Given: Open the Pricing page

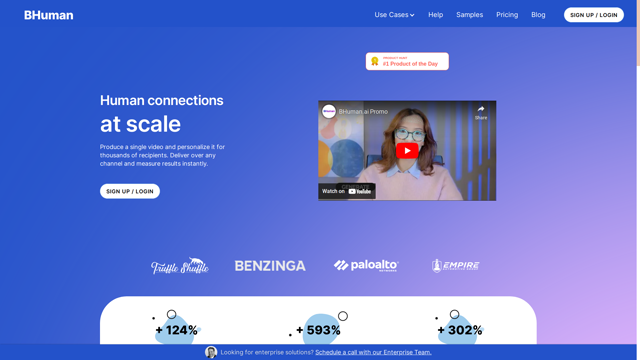Looking at the screenshot, I should click(507, 15).
